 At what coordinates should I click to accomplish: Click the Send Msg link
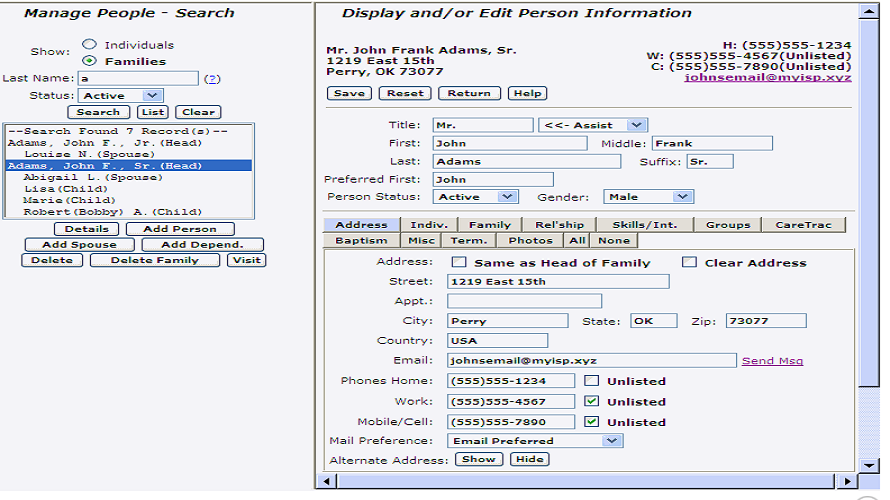(772, 360)
